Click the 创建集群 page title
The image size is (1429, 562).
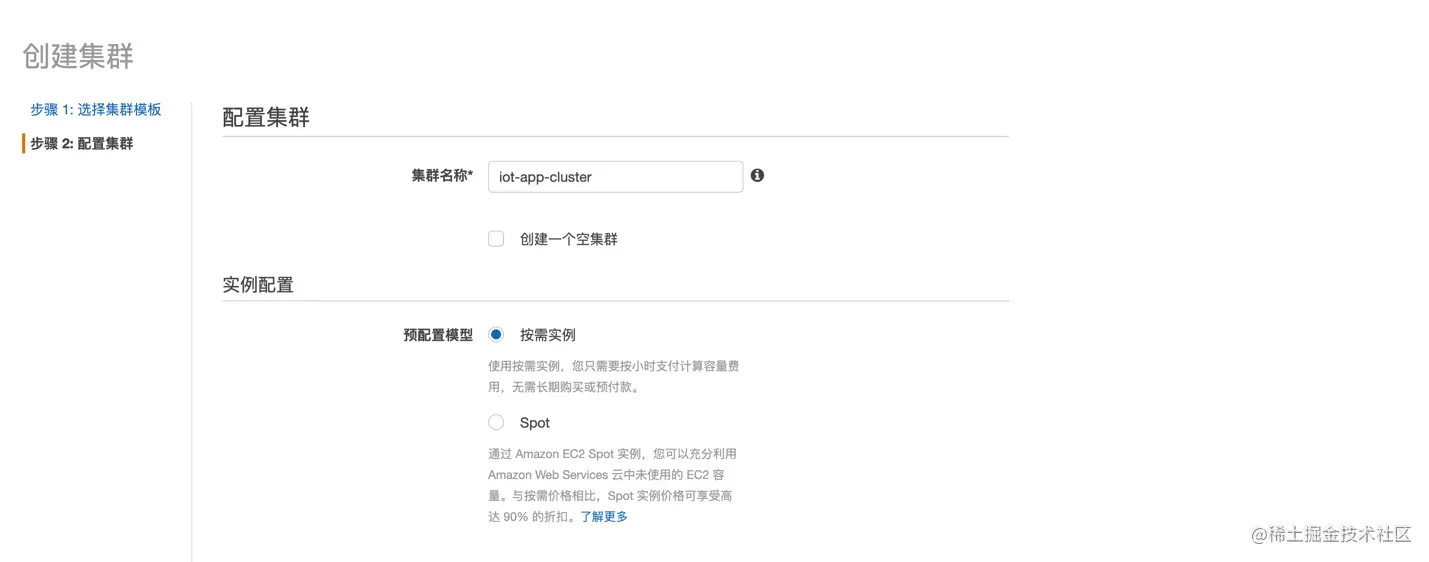click(x=78, y=57)
